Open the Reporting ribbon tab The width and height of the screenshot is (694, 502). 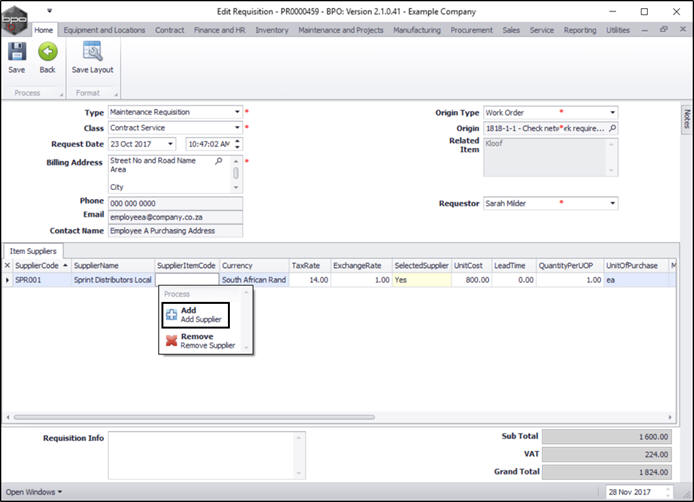pos(580,30)
